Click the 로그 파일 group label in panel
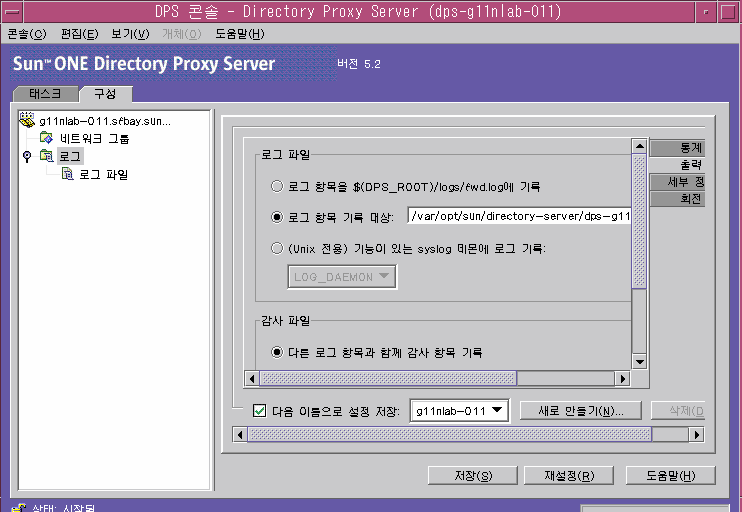The image size is (742, 512). 285,155
